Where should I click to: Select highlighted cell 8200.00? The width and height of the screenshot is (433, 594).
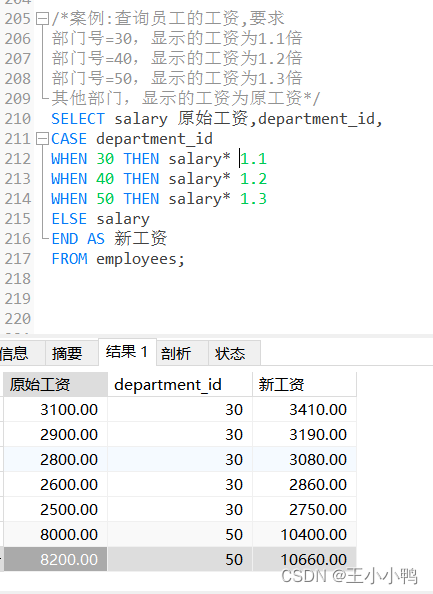[x=55, y=560]
